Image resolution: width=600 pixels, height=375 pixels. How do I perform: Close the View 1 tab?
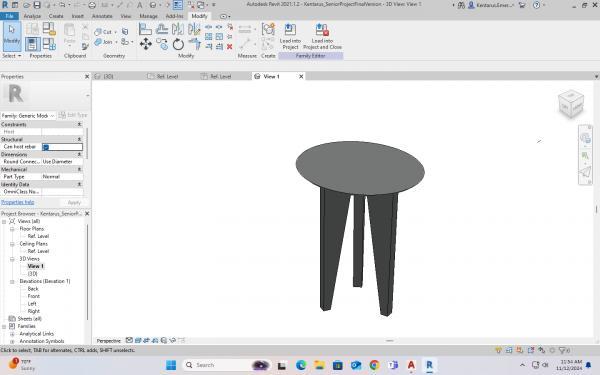[x=301, y=77]
